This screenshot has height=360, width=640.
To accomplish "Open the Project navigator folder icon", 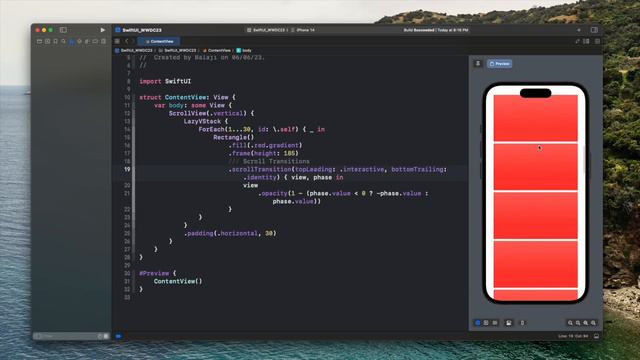I will click(40, 41).
